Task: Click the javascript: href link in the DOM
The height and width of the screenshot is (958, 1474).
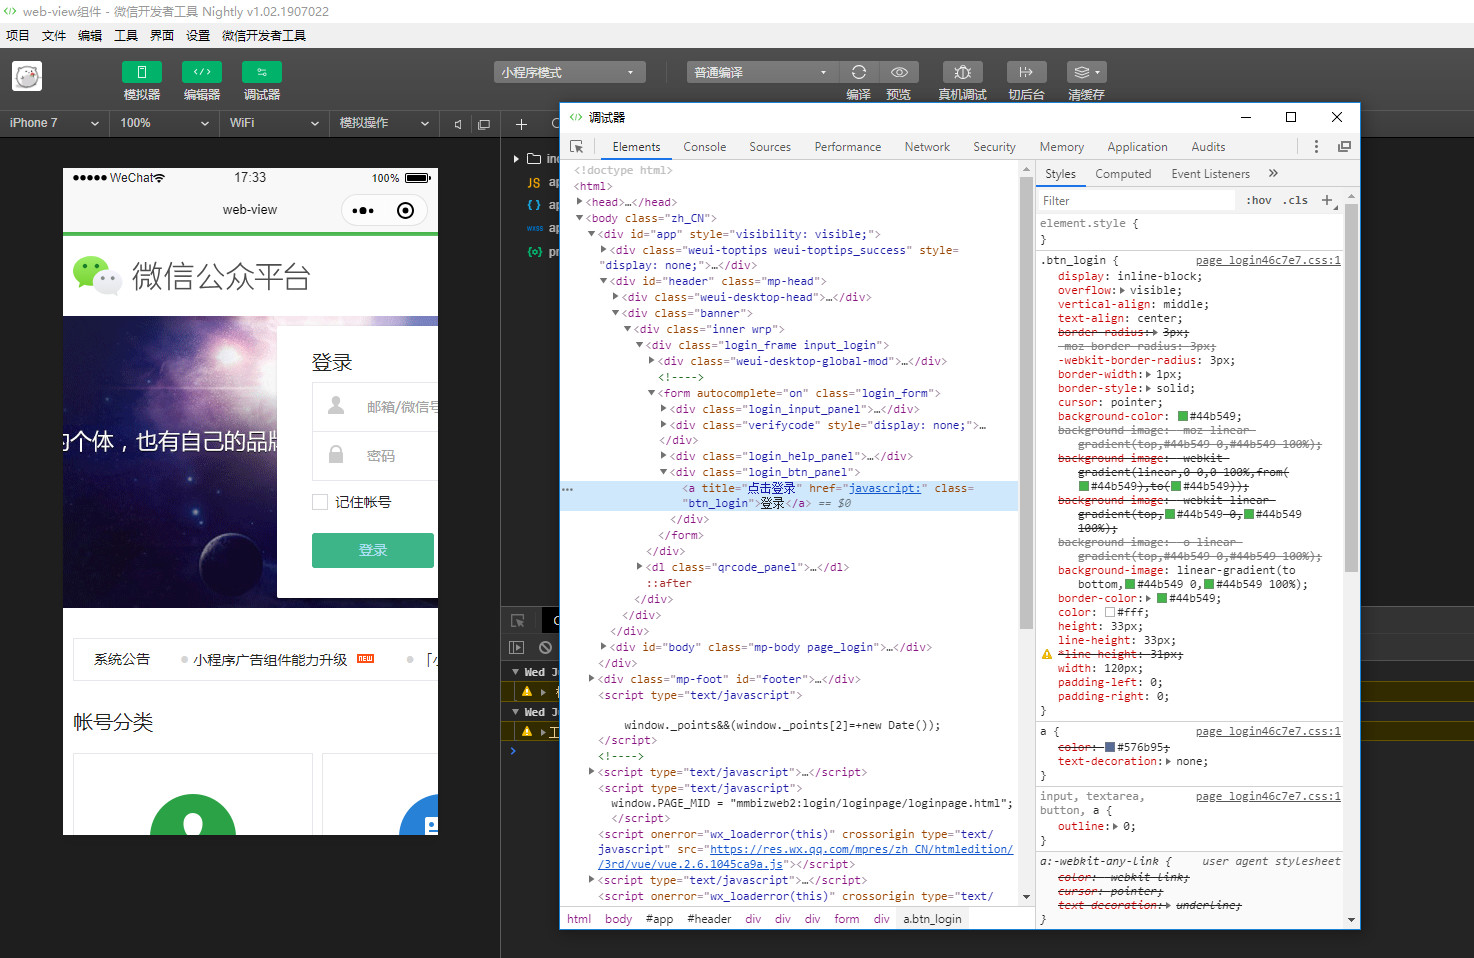Action: 884,488
